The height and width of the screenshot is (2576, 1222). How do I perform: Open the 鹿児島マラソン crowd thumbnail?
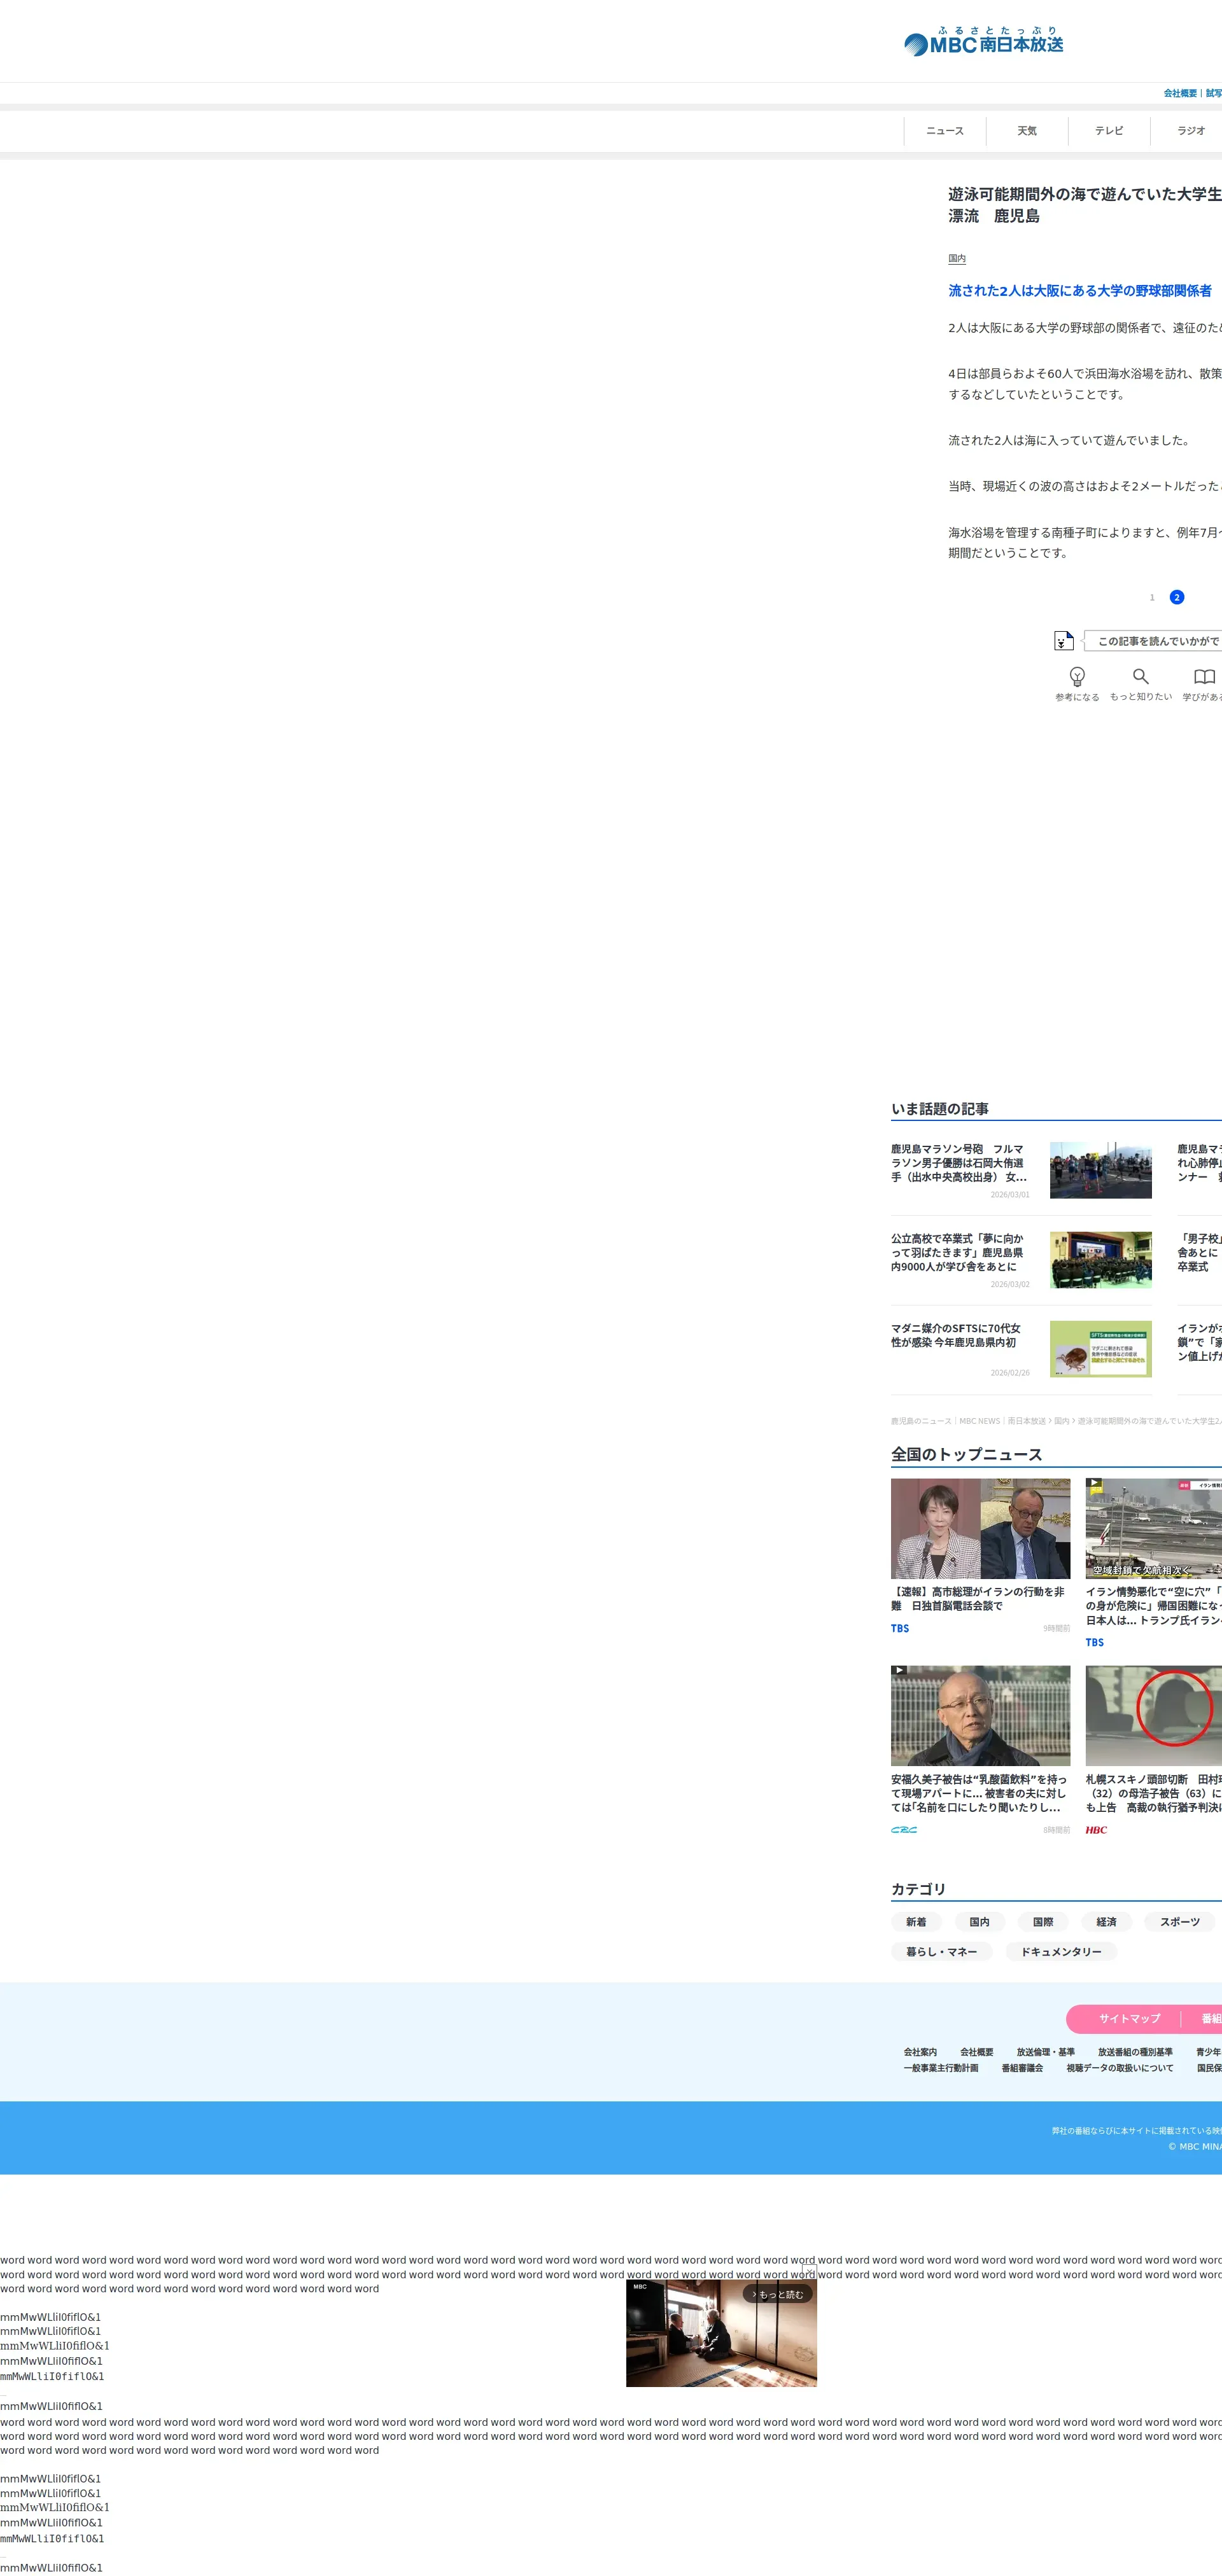tap(1100, 1170)
